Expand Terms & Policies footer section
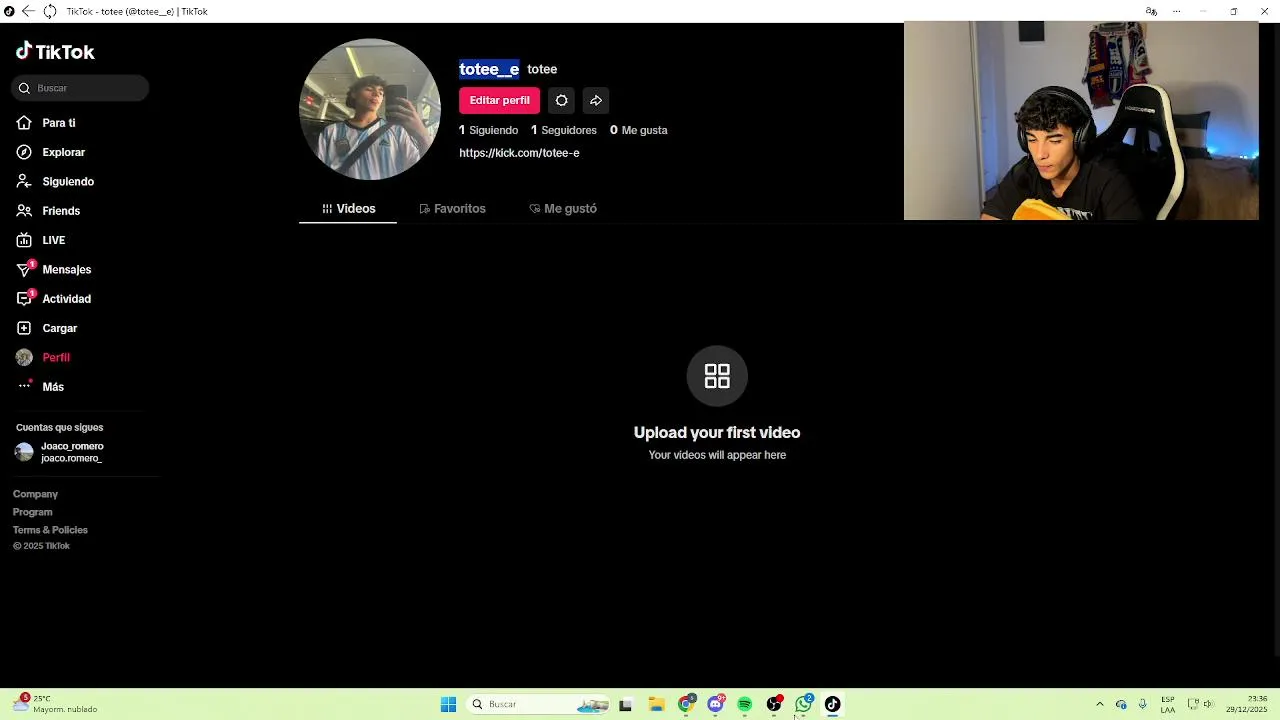1280x720 pixels. click(x=50, y=530)
